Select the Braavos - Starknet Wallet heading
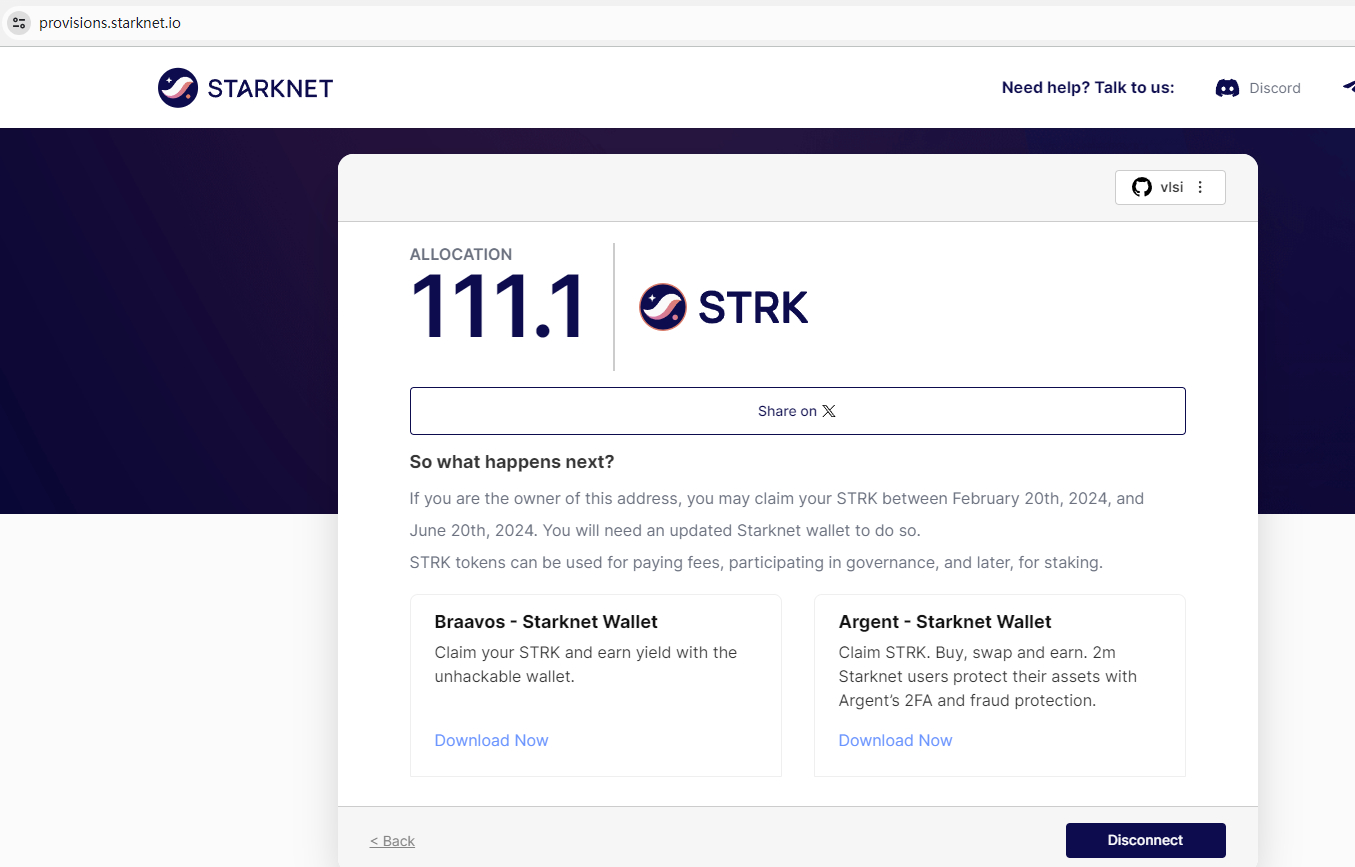The height and width of the screenshot is (867, 1355). coord(546,622)
